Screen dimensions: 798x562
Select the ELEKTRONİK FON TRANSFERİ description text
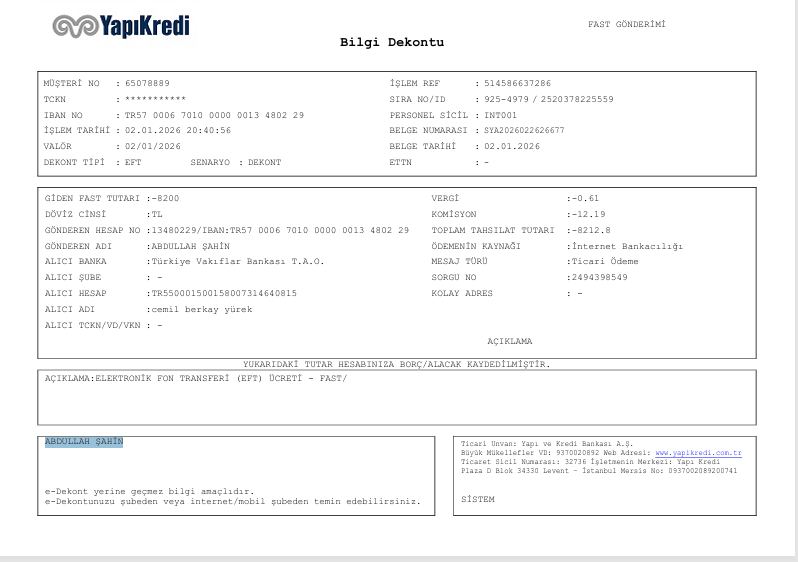(x=221, y=378)
